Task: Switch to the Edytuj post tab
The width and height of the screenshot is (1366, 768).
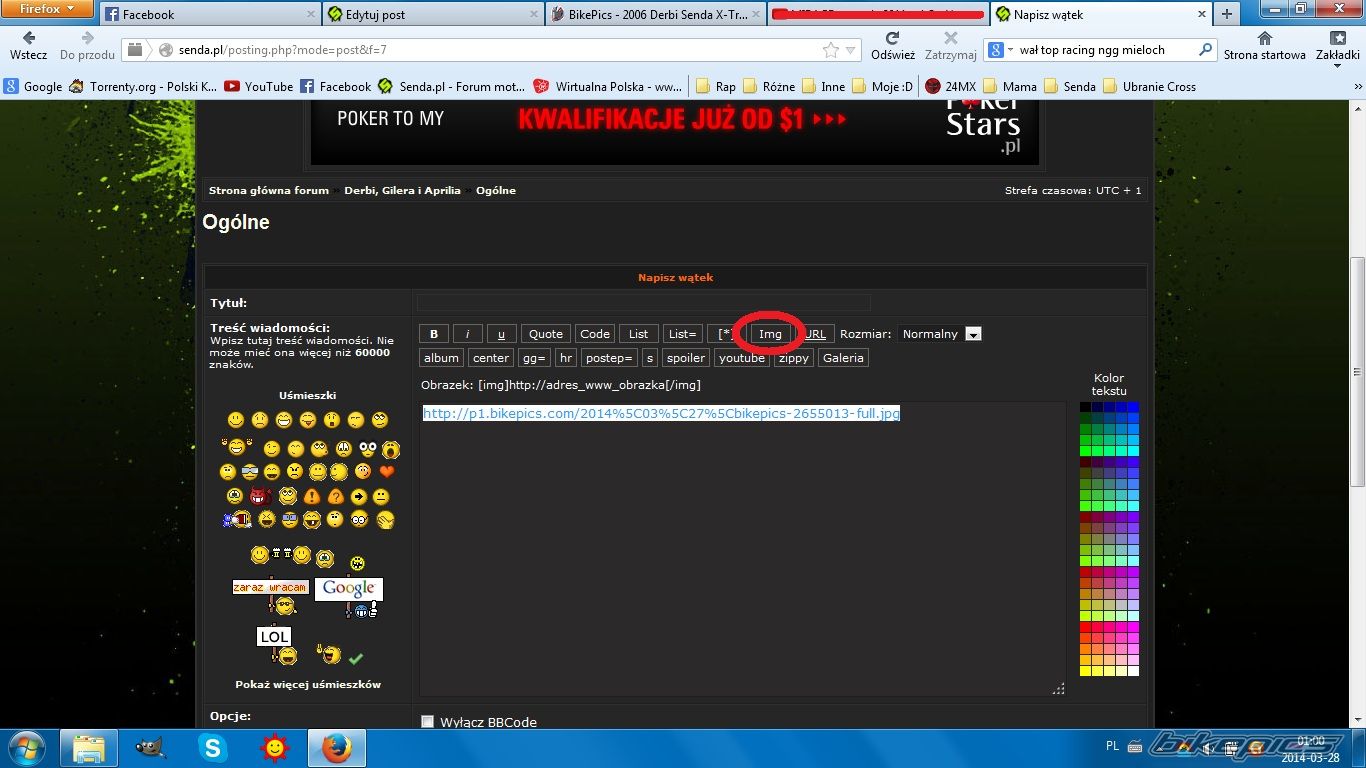Action: click(432, 15)
